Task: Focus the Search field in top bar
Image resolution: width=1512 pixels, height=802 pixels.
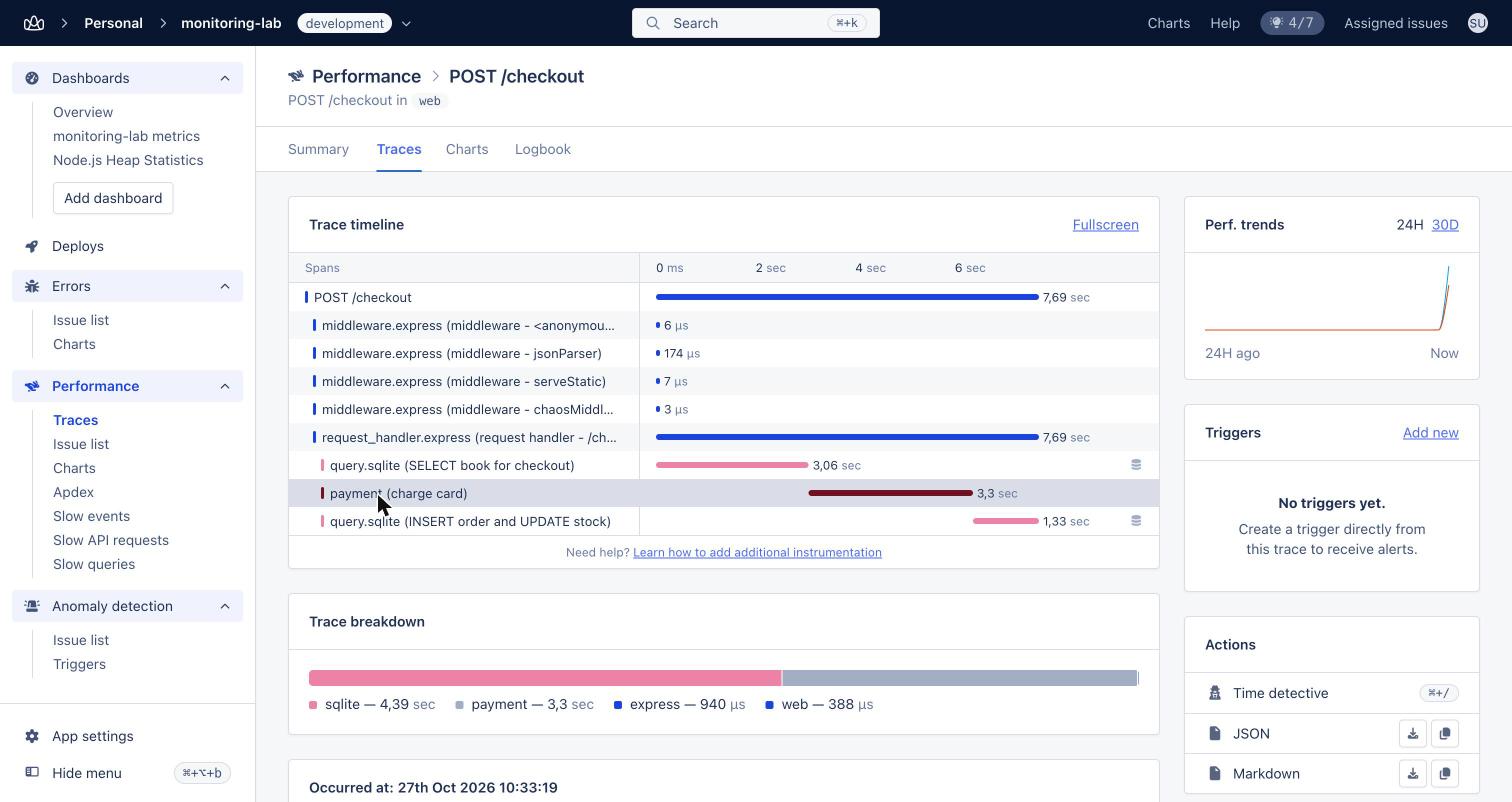Action: (x=756, y=23)
